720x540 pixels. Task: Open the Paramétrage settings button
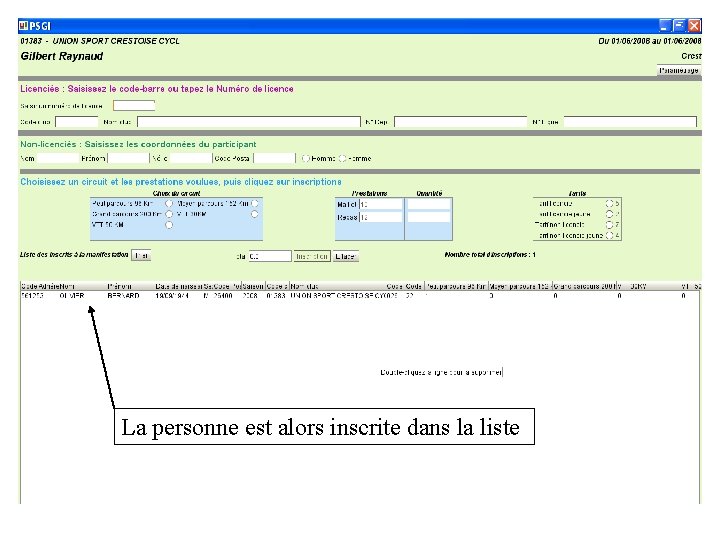pos(679,70)
